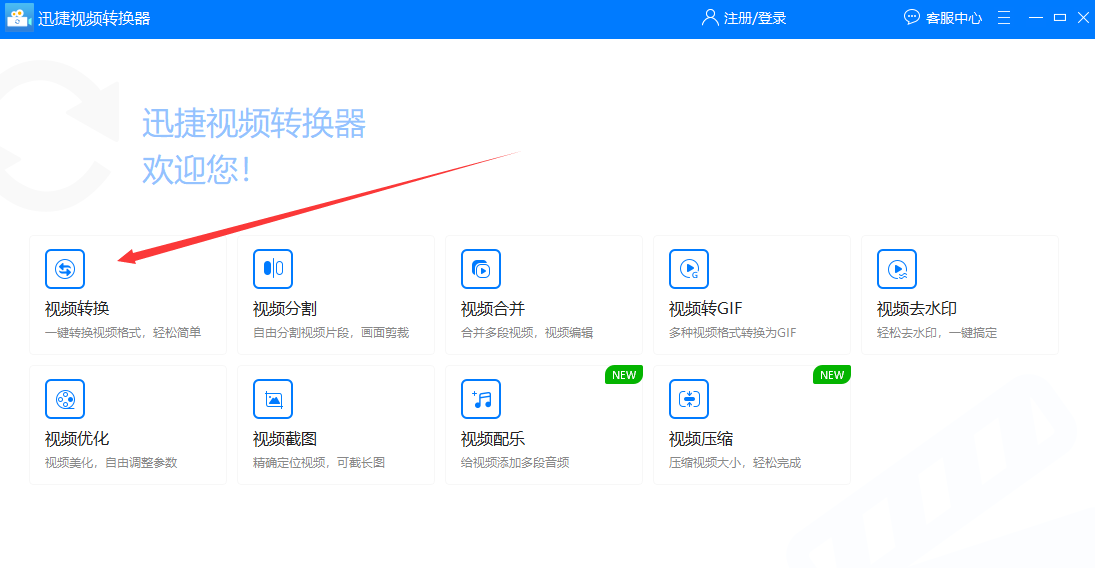Minimize the application window
This screenshot has width=1095, height=568.
click(1036, 17)
